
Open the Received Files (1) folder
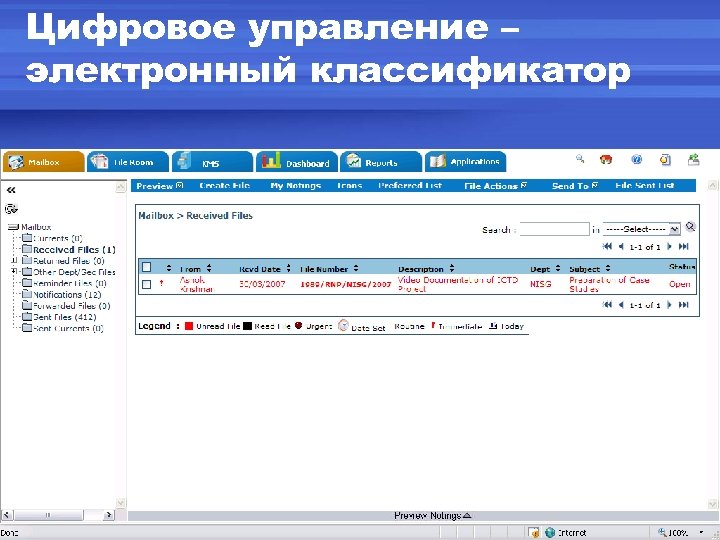click(x=69, y=250)
